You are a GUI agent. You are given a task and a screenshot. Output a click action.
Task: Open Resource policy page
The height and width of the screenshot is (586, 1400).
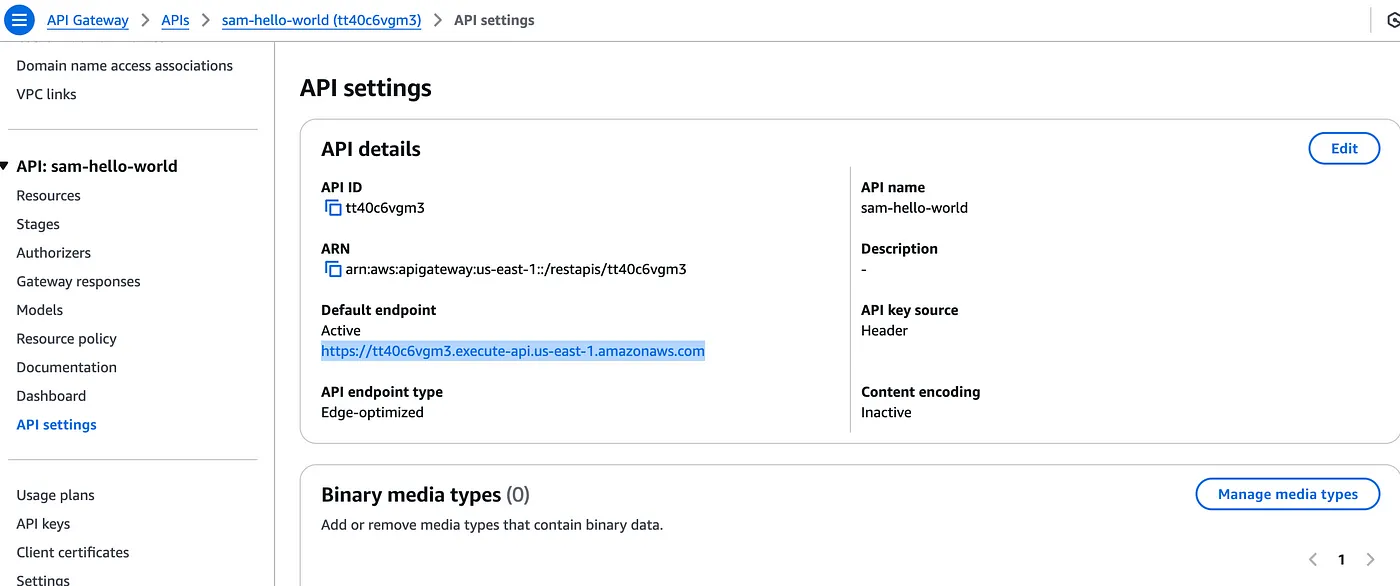(x=67, y=339)
